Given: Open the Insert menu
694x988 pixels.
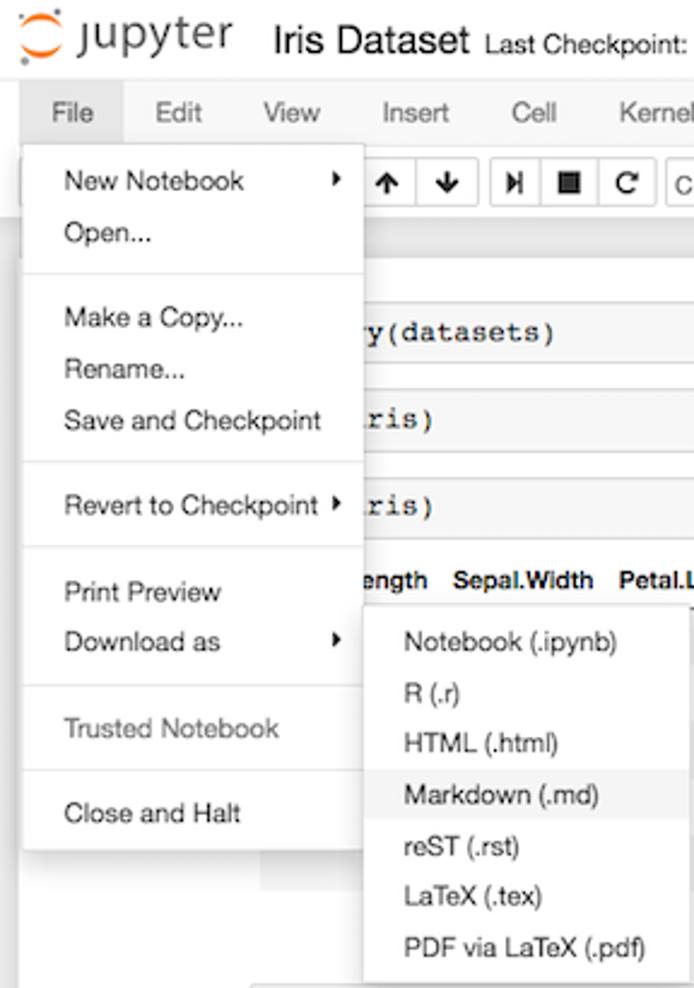Looking at the screenshot, I should click(414, 113).
